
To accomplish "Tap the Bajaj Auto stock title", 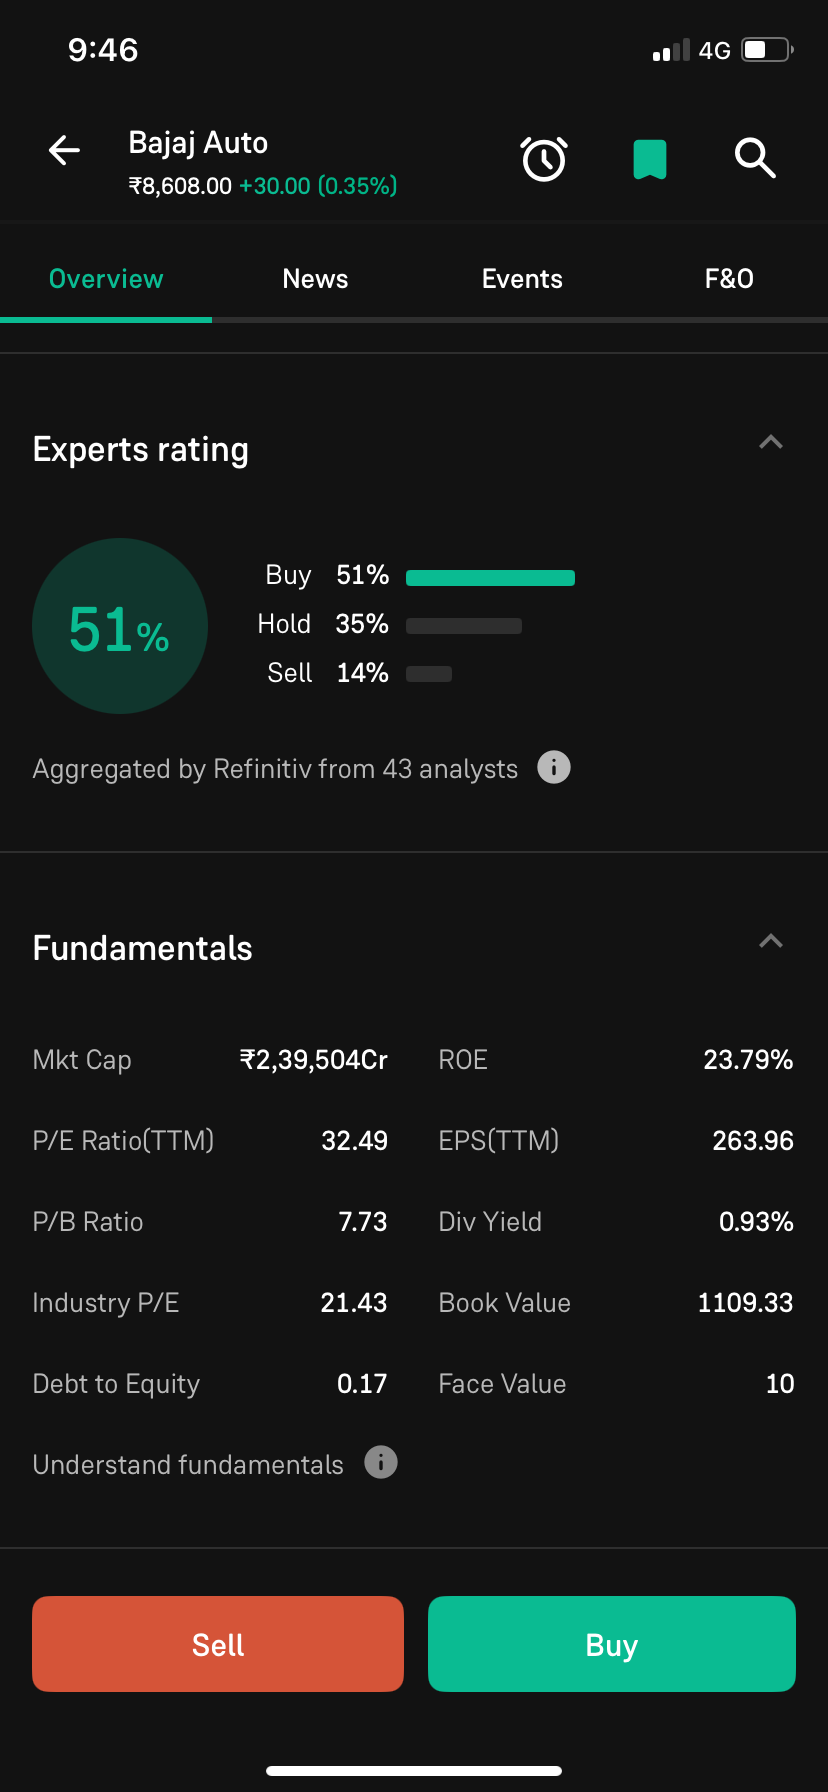I will [x=198, y=143].
